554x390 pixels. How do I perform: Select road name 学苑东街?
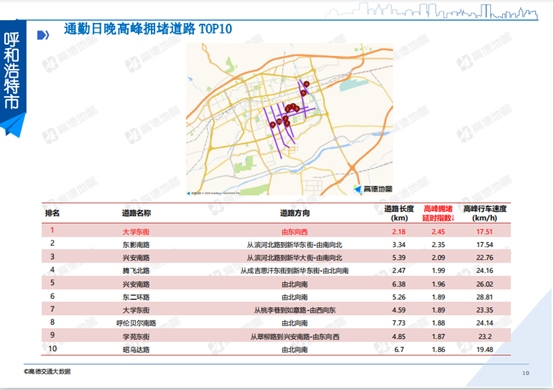click(x=136, y=337)
